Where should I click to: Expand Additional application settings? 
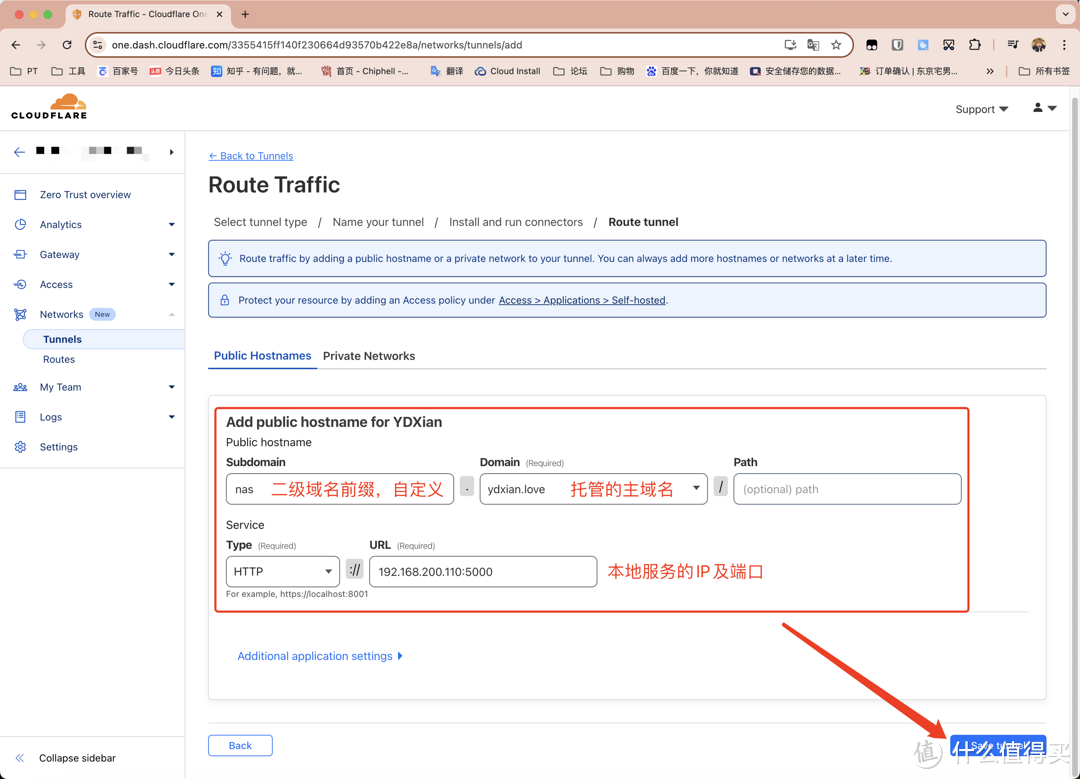(320, 656)
